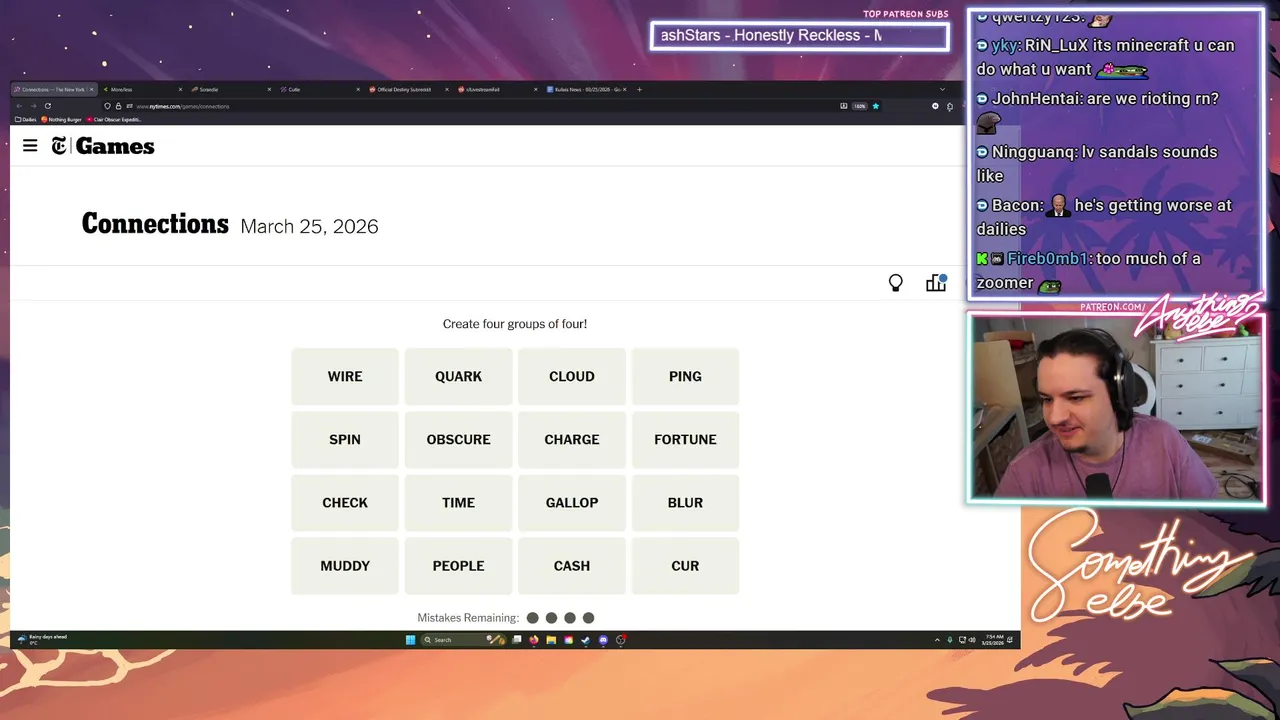Open the Dailies bookmarks folder
Image resolution: width=1280 pixels, height=720 pixels.
[26, 119]
